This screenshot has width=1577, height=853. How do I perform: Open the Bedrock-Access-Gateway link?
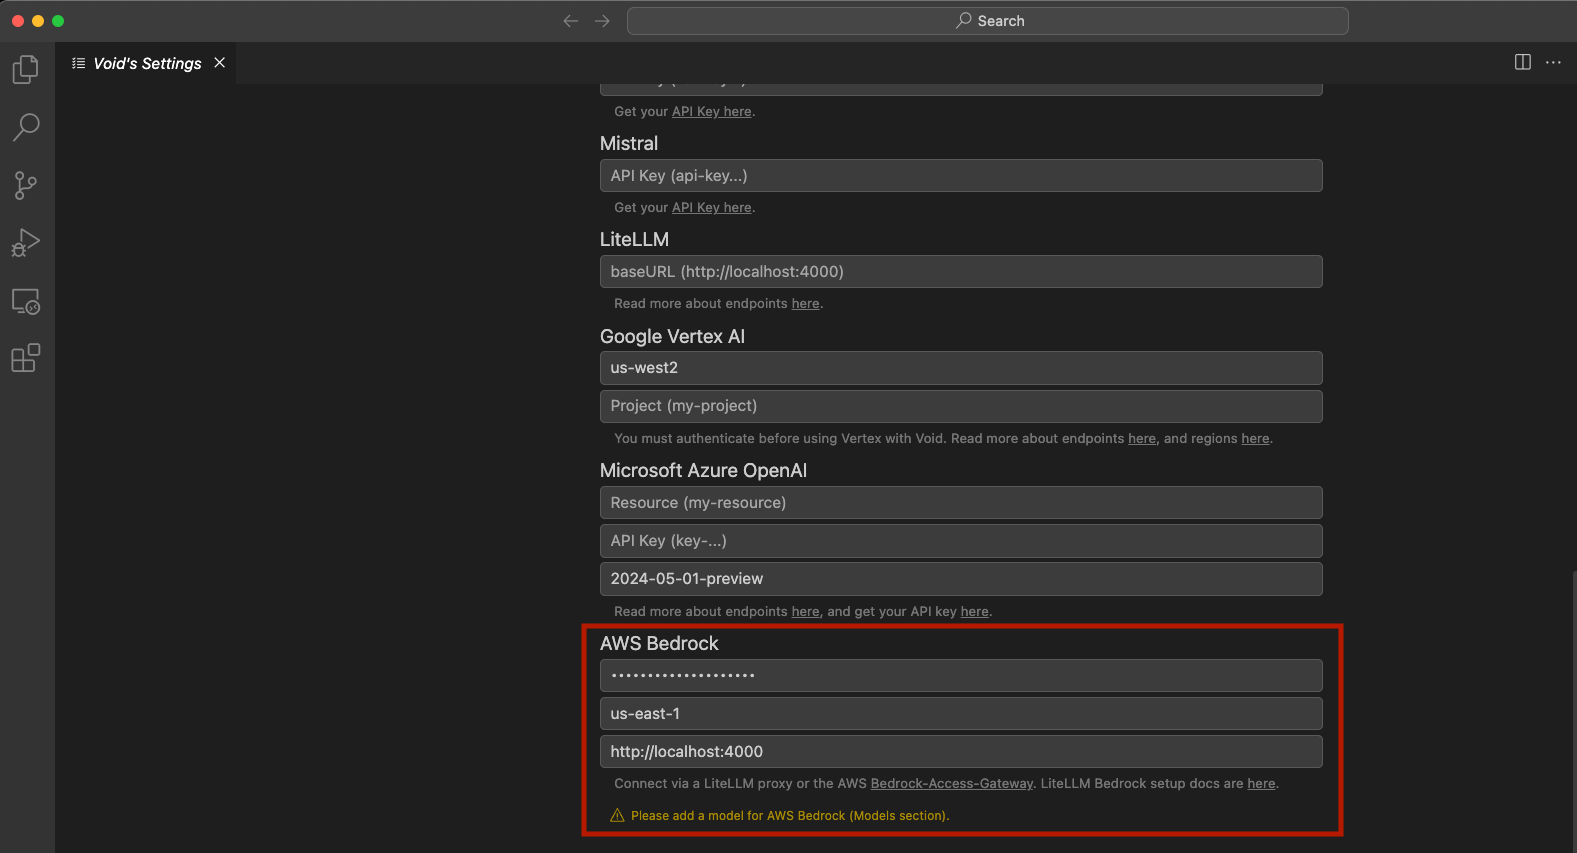952,784
